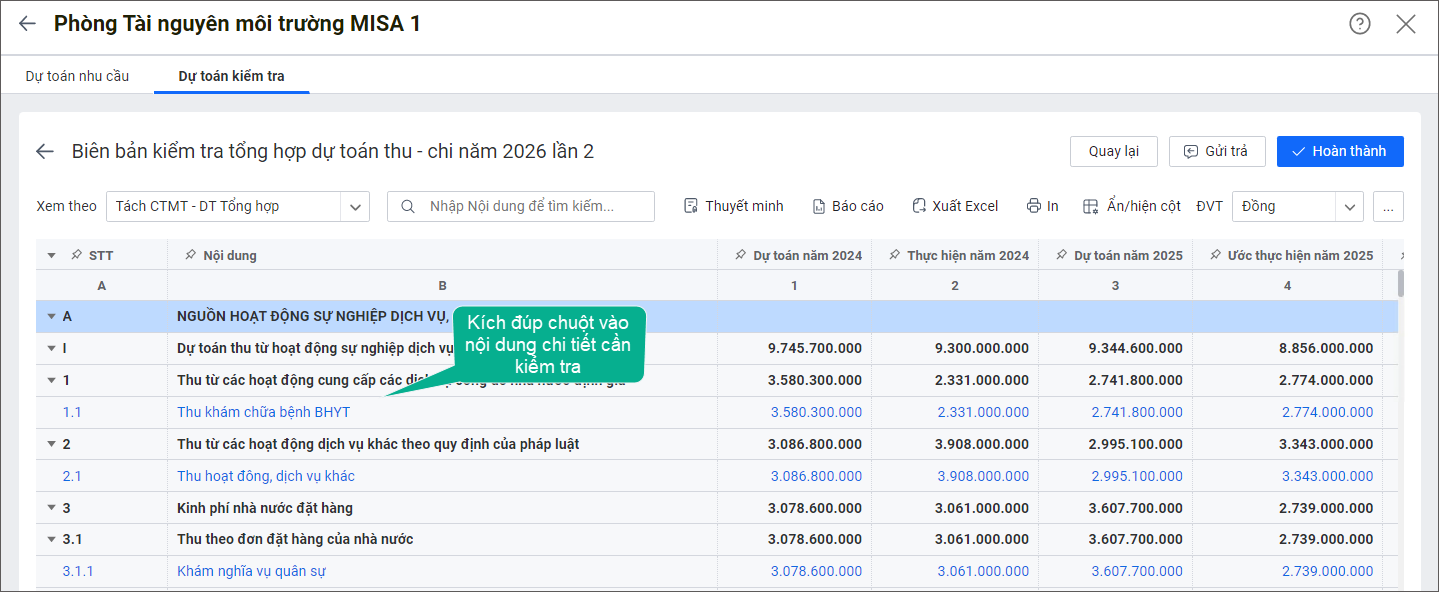The height and width of the screenshot is (592, 1439).
Task: Open the help question mark icon
Action: 1359,24
